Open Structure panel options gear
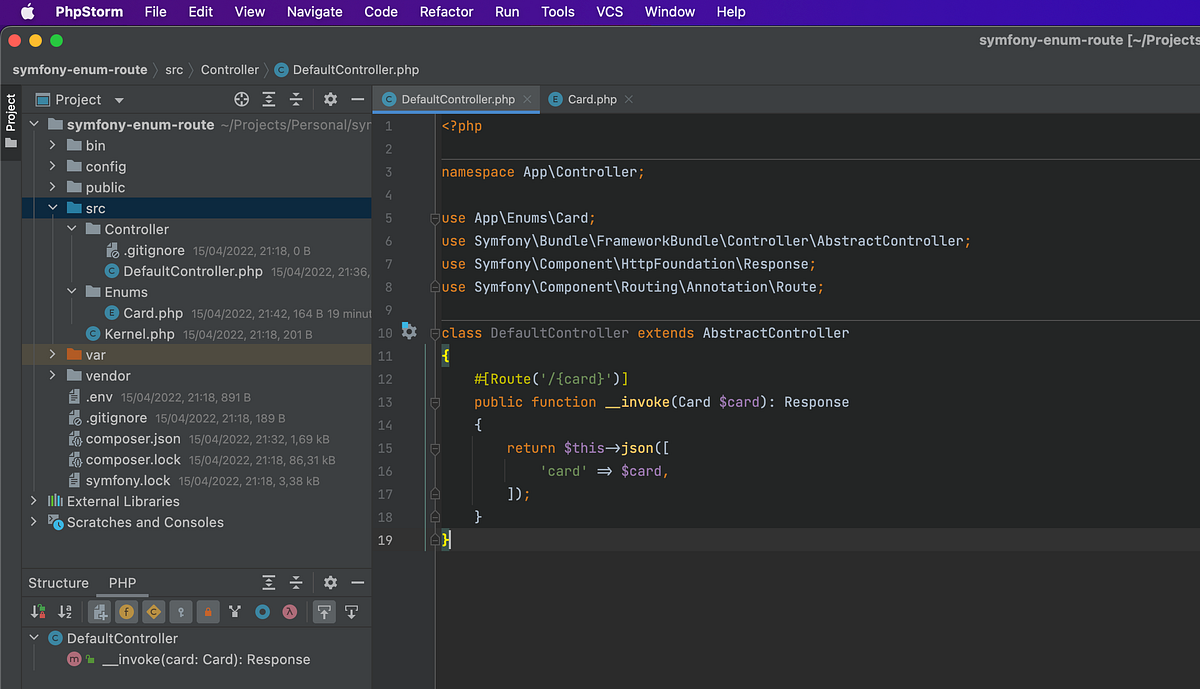1200x689 pixels. 329,582
